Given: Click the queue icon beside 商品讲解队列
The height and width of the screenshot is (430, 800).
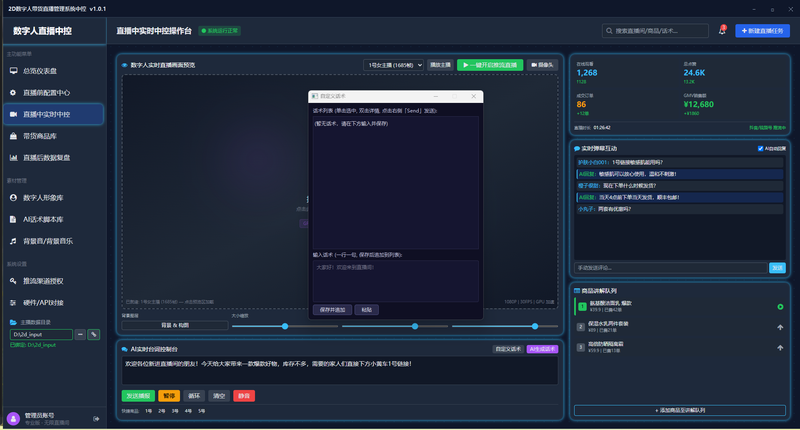Looking at the screenshot, I should [x=577, y=291].
